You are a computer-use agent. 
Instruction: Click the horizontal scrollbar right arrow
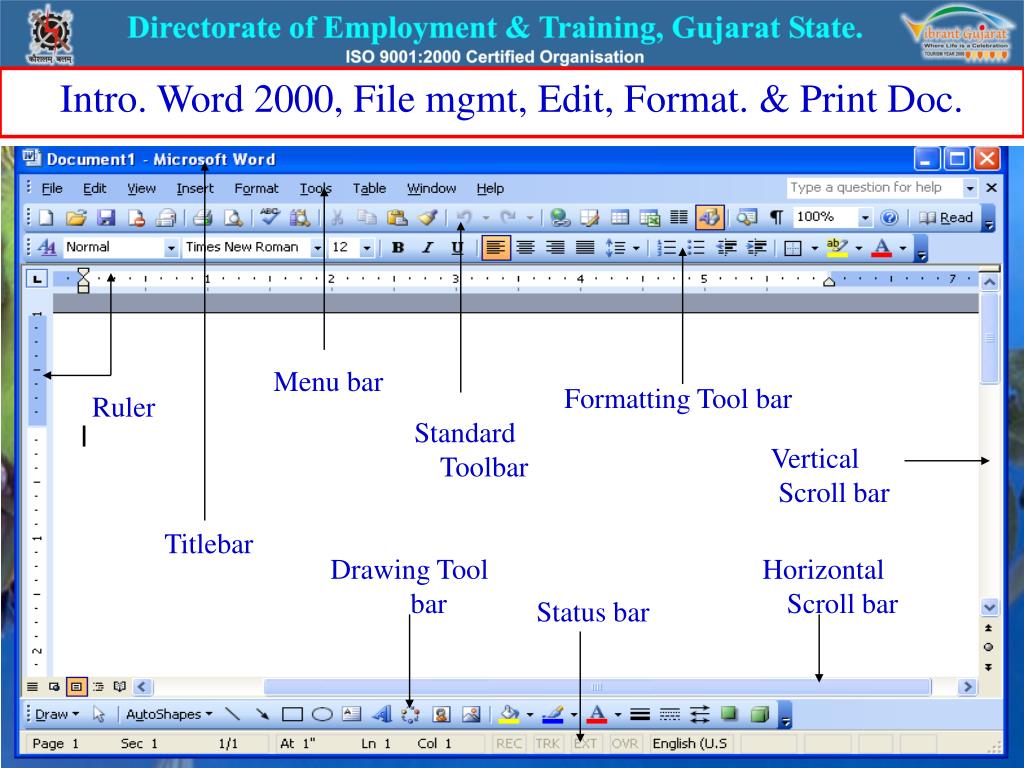click(x=967, y=686)
